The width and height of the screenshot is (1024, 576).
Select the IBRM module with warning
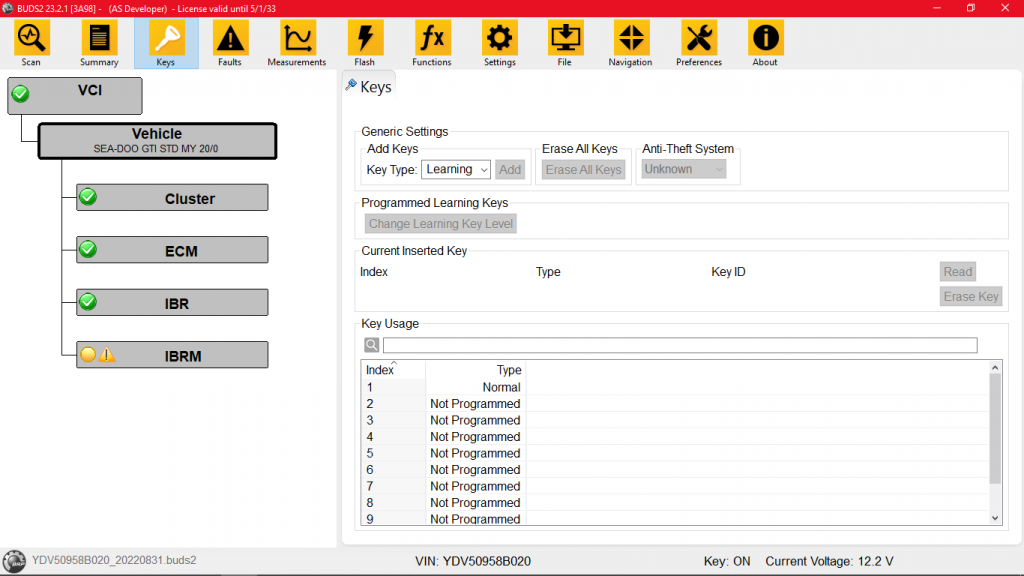pyautogui.click(x=172, y=355)
